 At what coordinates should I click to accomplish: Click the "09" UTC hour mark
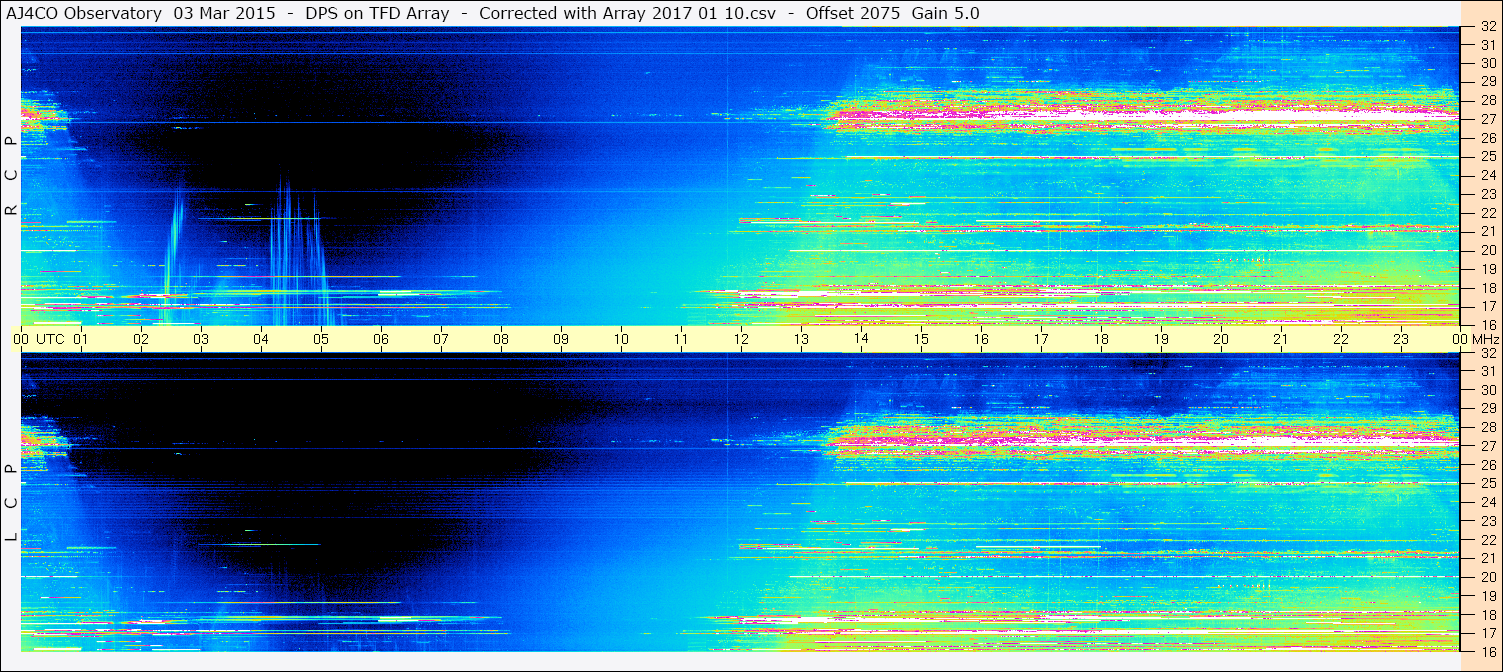[x=561, y=339]
